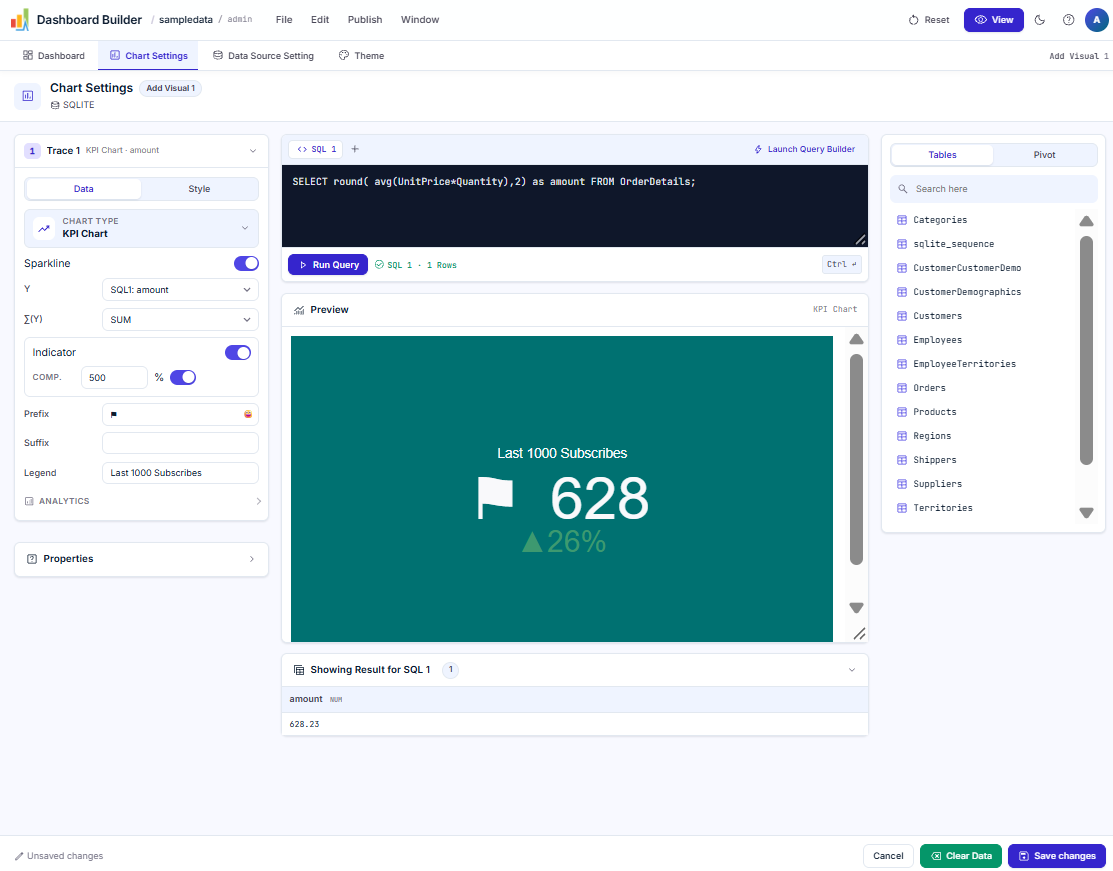Click the KPI chart type trend icon
Viewport: 1113px width, 871px height.
tap(44, 228)
